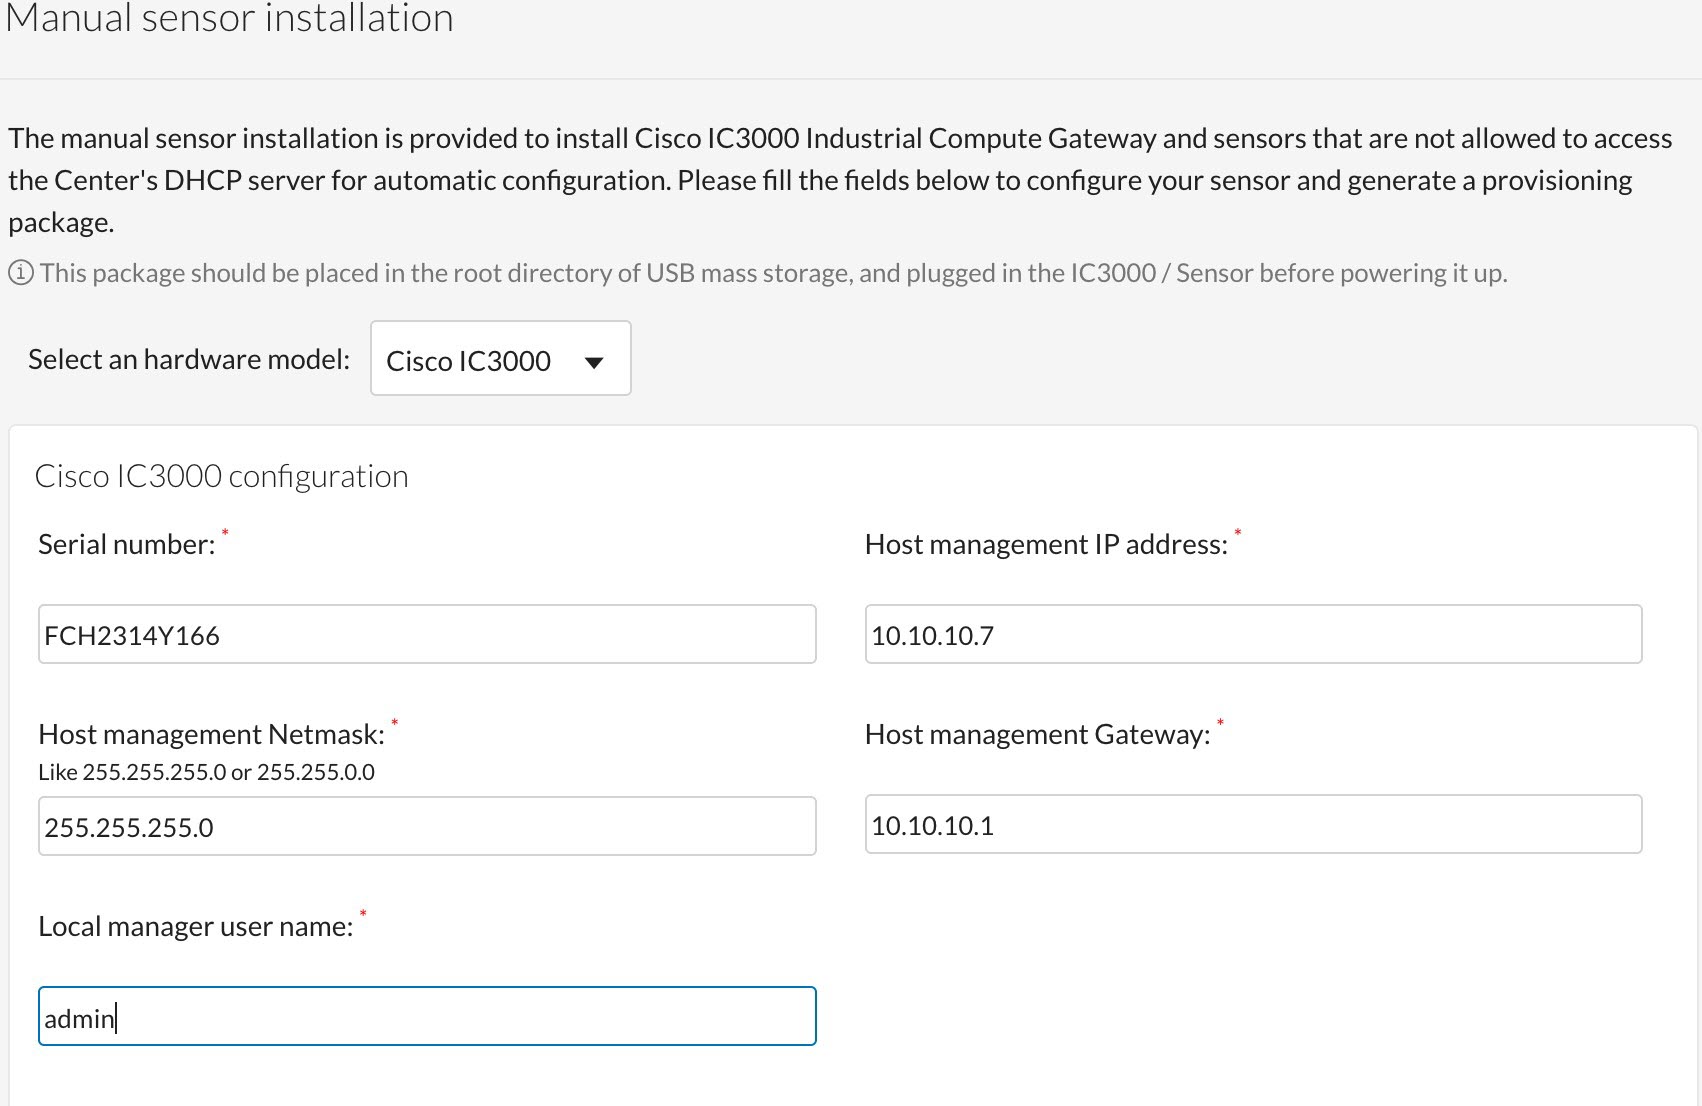Click the Host management IP address field
The width and height of the screenshot is (1702, 1106).
click(x=1253, y=634)
